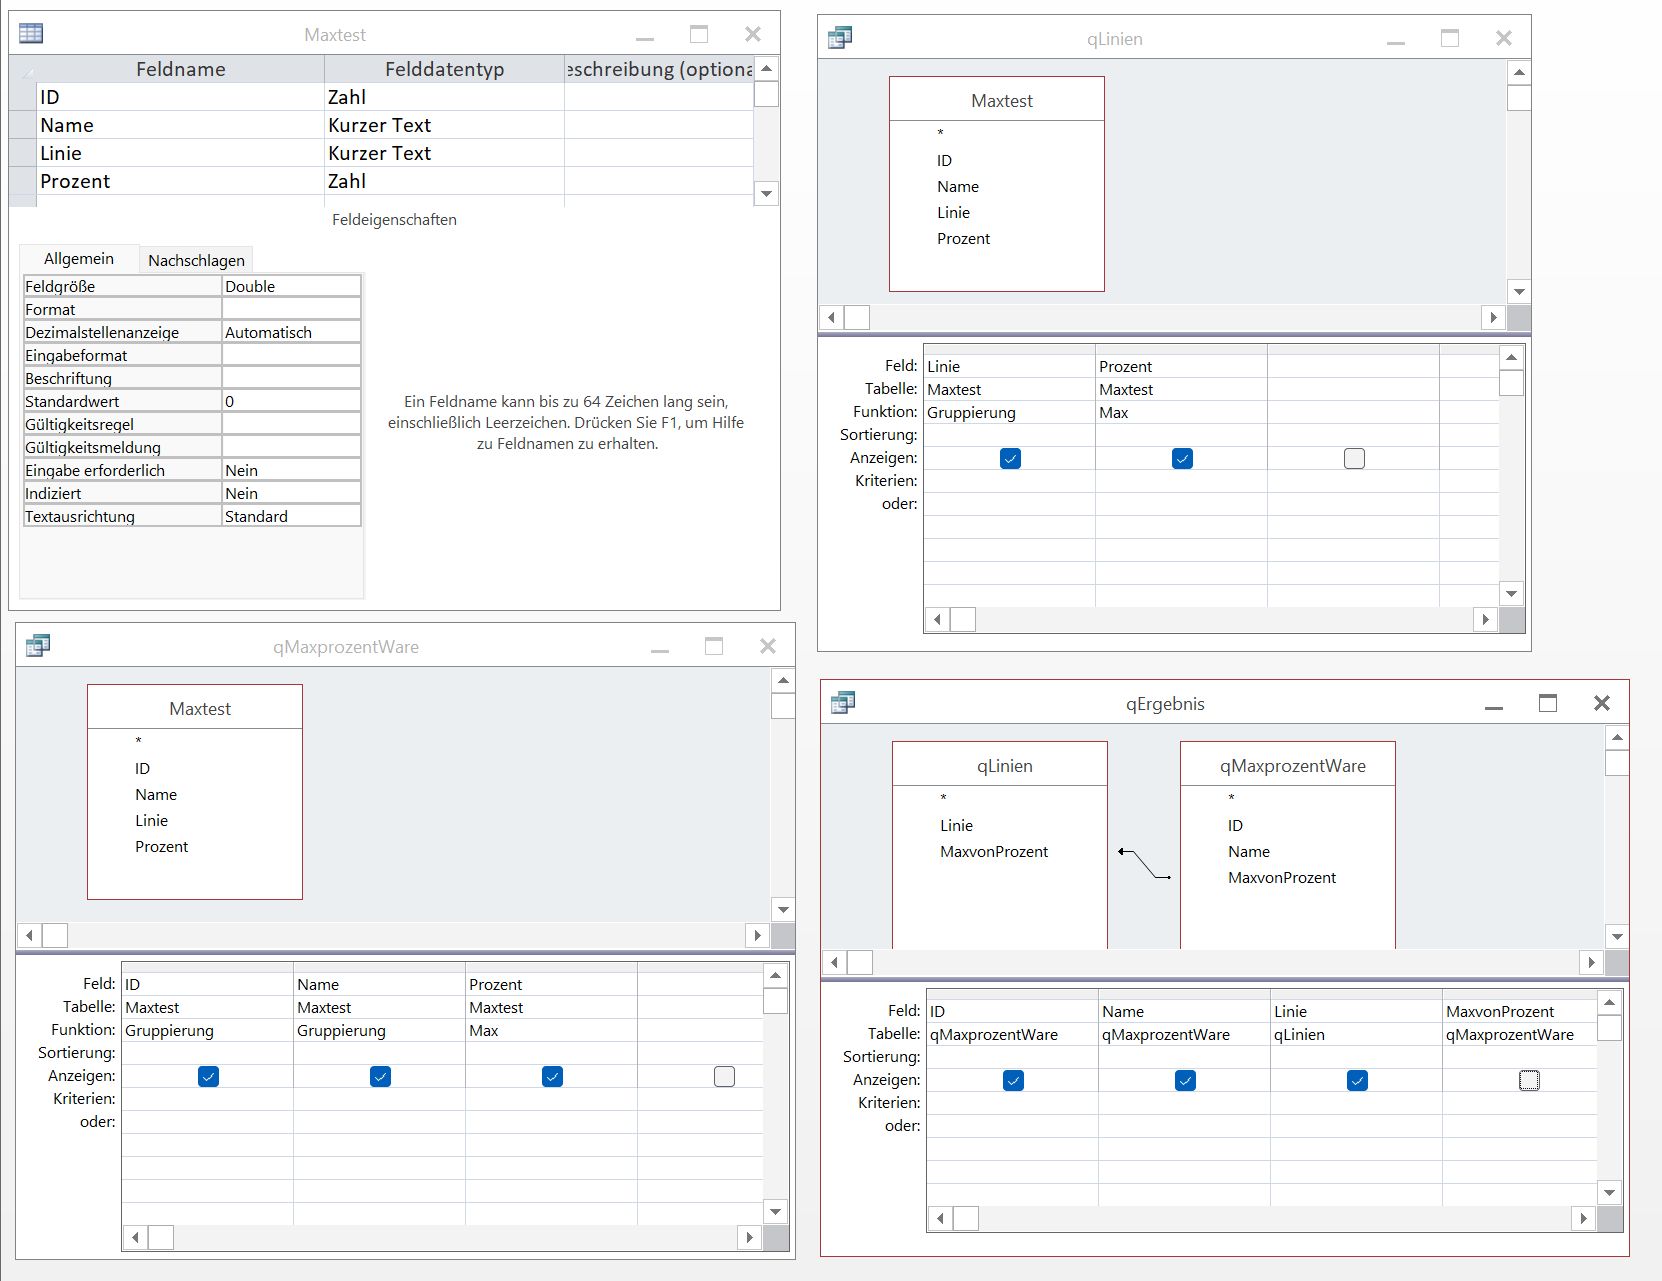This screenshot has width=1662, height=1281.
Task: Open Funktion Max dropdown in qMaxprozentWare
Action: (551, 1030)
